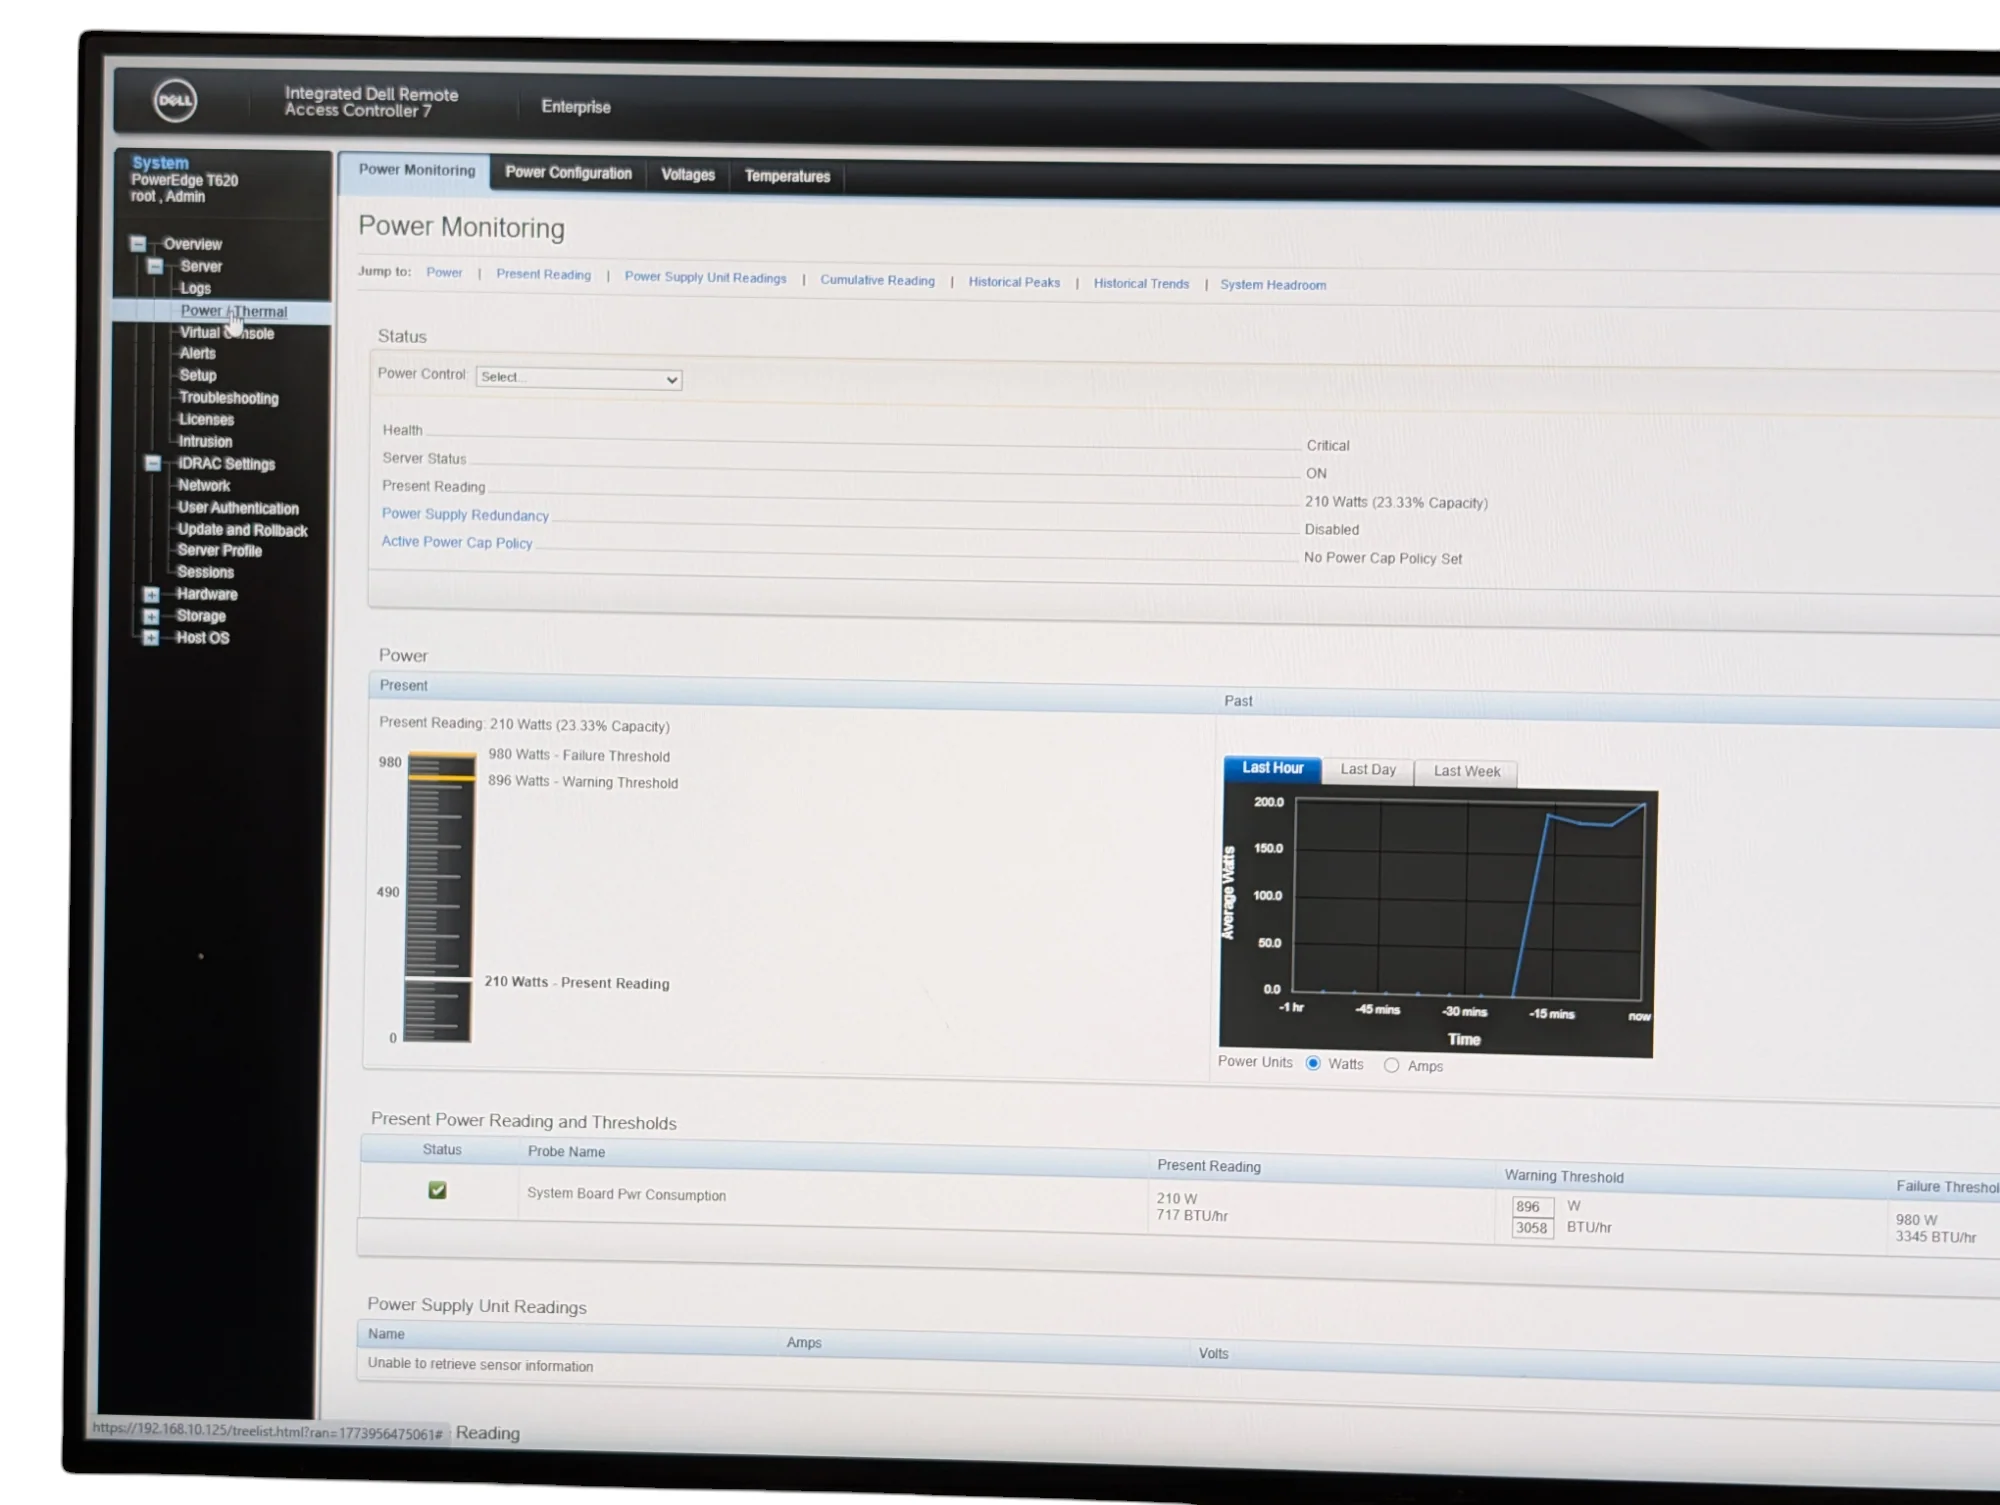This screenshot has width=2000, height=1505.
Task: Show the Last Day power graph
Action: 1368,770
